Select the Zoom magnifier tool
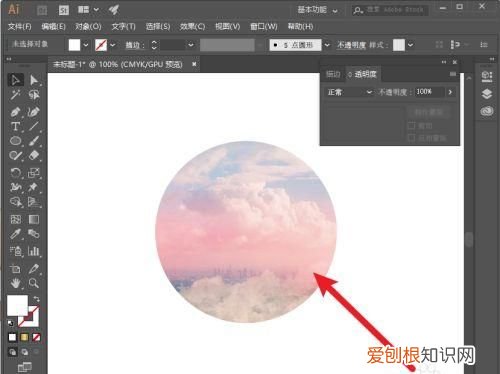Image resolution: width=500 pixels, height=374 pixels. (34, 283)
